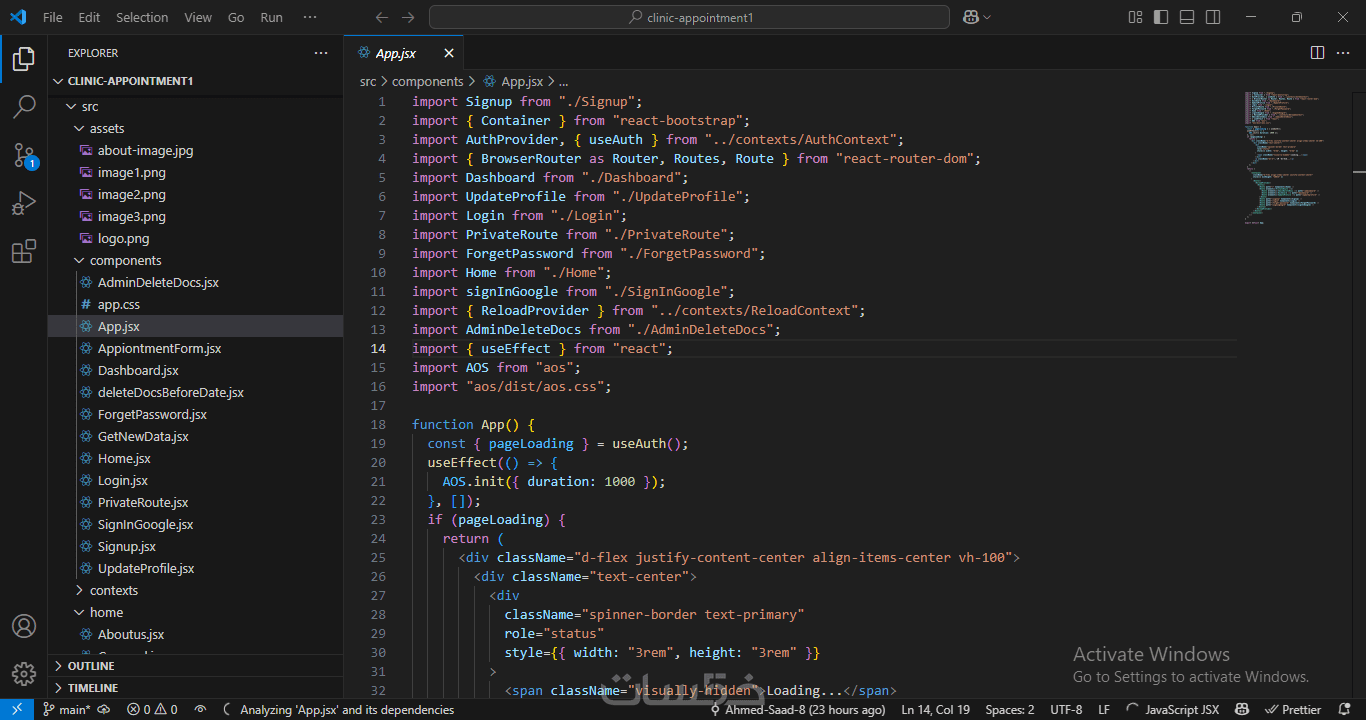Open Explorer Views and More Actions ellipsis
The image size is (1366, 720).
tap(321, 53)
